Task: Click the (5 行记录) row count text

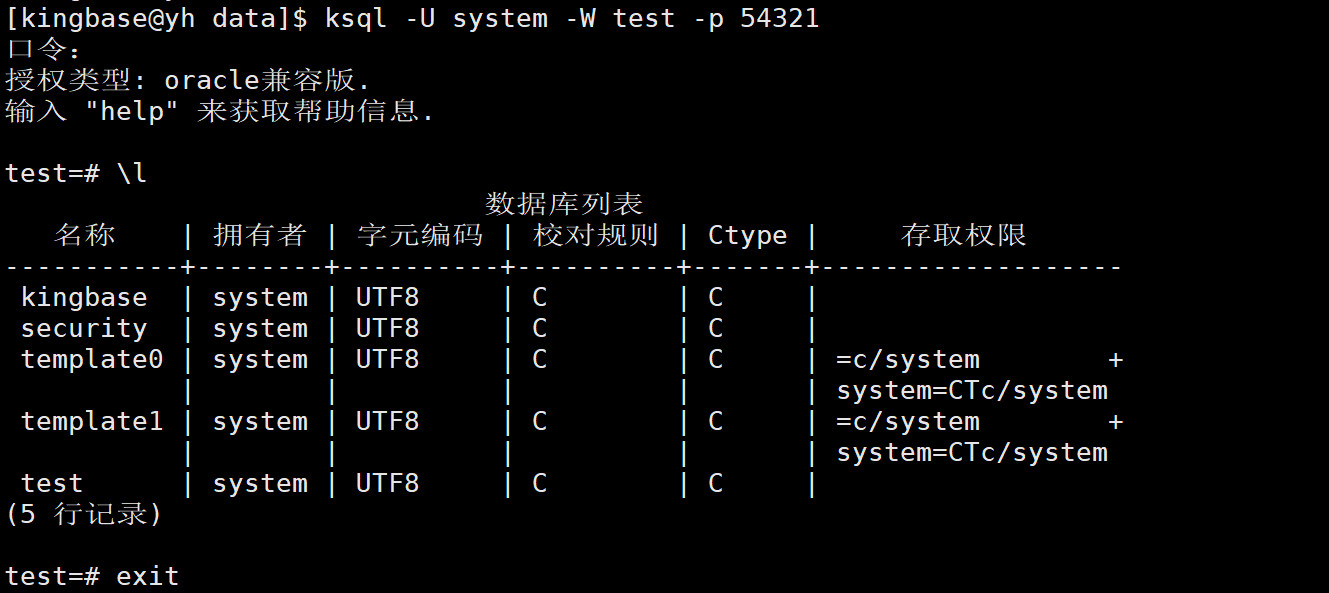Action: tap(84, 514)
